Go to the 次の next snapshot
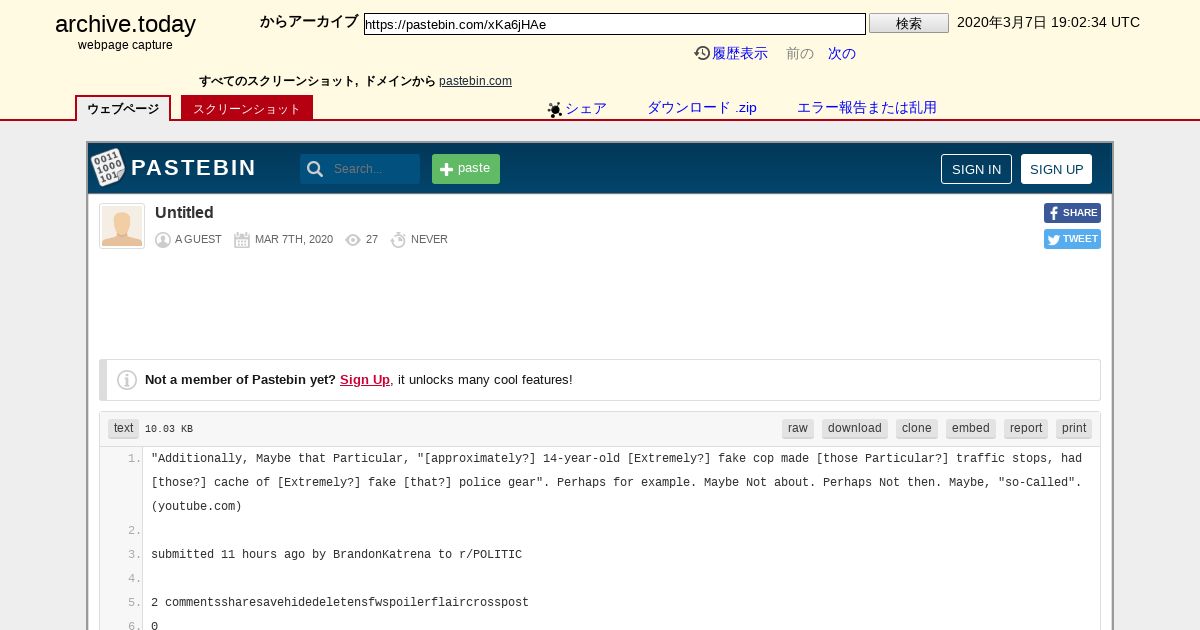This screenshot has height=630, width=1200. (842, 54)
